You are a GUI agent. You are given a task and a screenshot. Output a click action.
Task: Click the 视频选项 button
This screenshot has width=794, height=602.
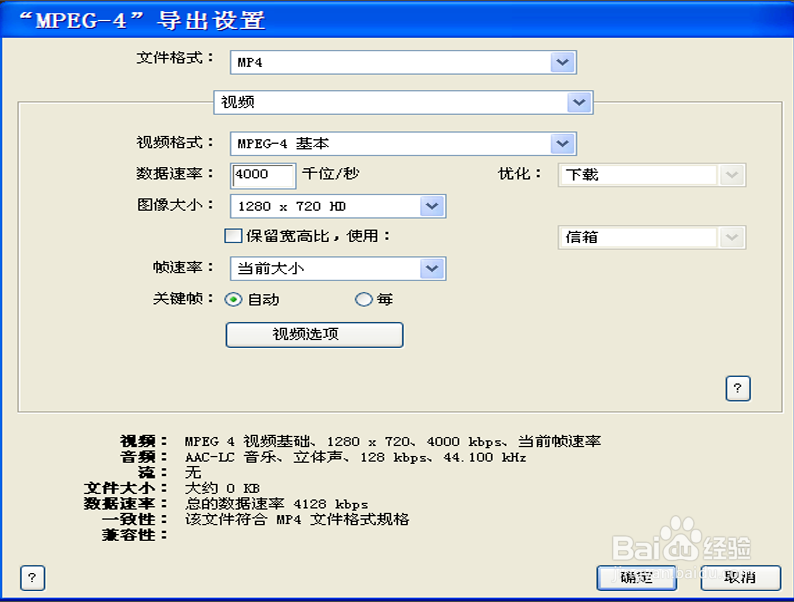(314, 334)
